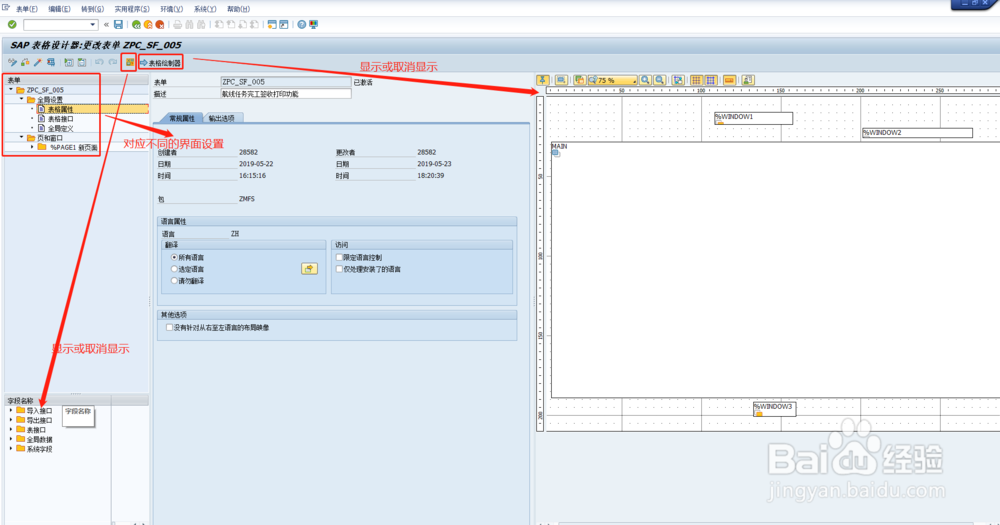
Task: Enable the 限定语言控制 checkbox
Action: (x=339, y=257)
